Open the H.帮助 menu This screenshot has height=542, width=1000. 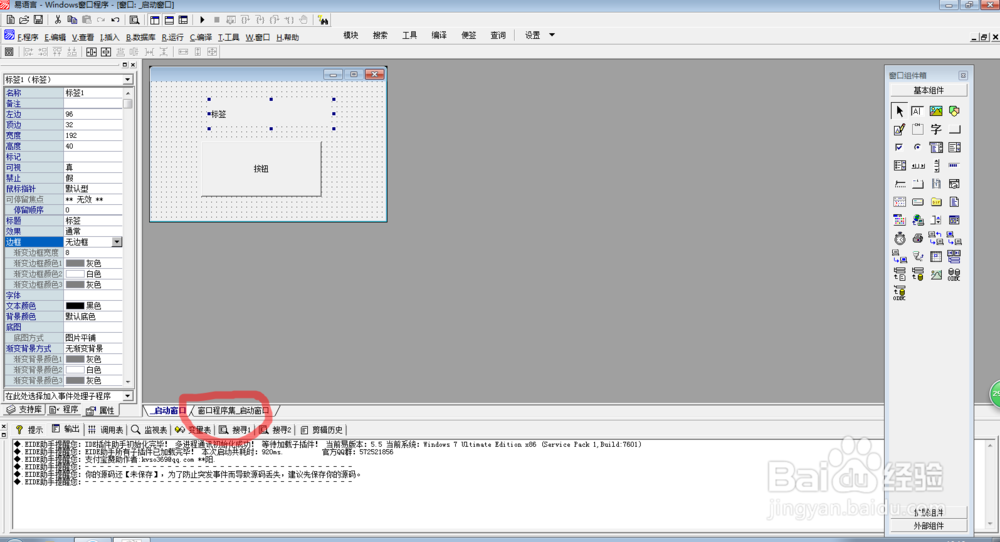click(288, 37)
